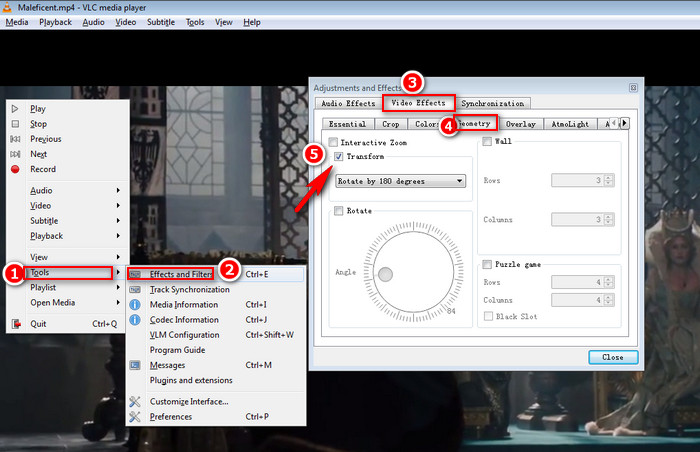The height and width of the screenshot is (452, 700).
Task: Click the Customize Interface tools icon
Action: click(x=135, y=402)
